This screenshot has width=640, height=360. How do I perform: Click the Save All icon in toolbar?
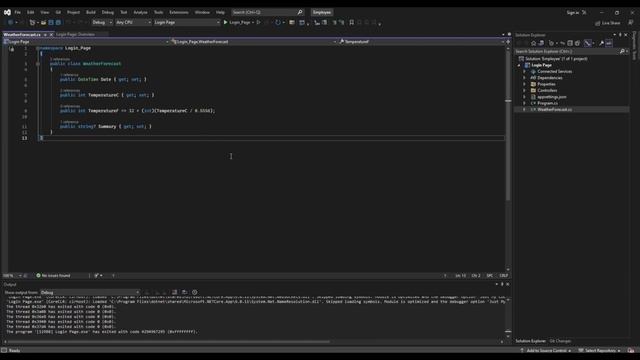point(58,22)
